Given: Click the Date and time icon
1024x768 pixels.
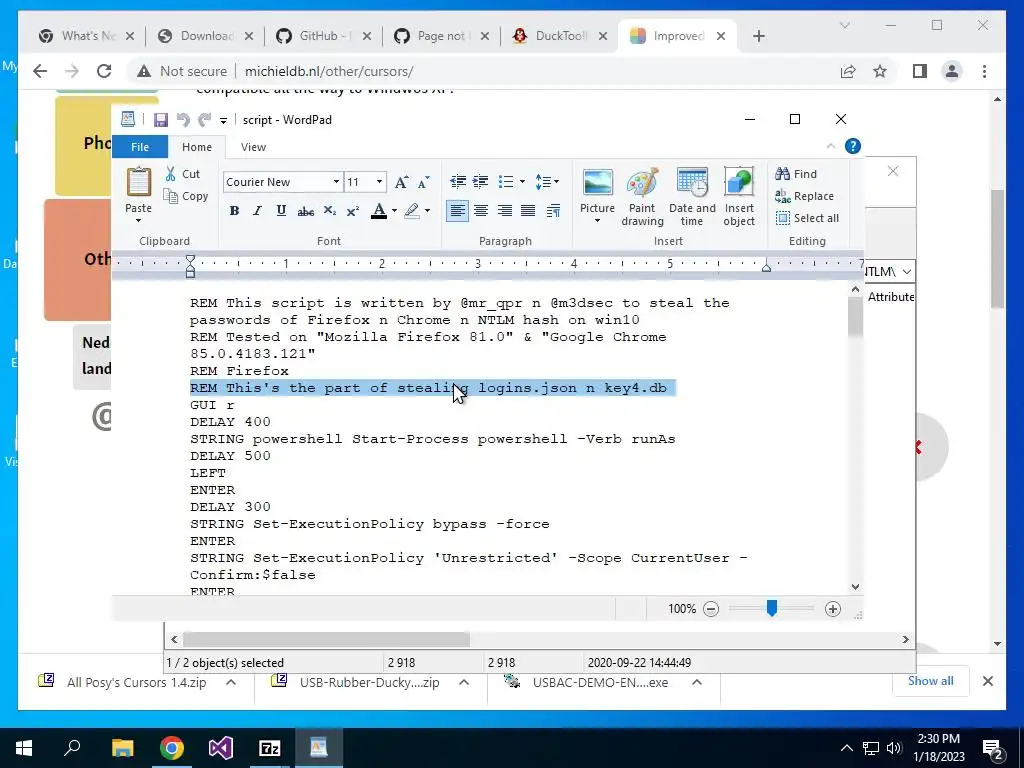Looking at the screenshot, I should [692, 183].
